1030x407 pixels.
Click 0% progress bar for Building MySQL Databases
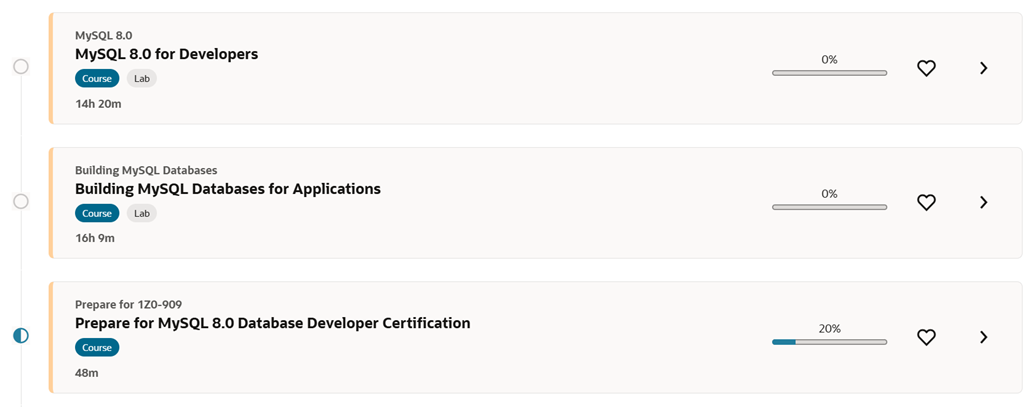point(829,207)
